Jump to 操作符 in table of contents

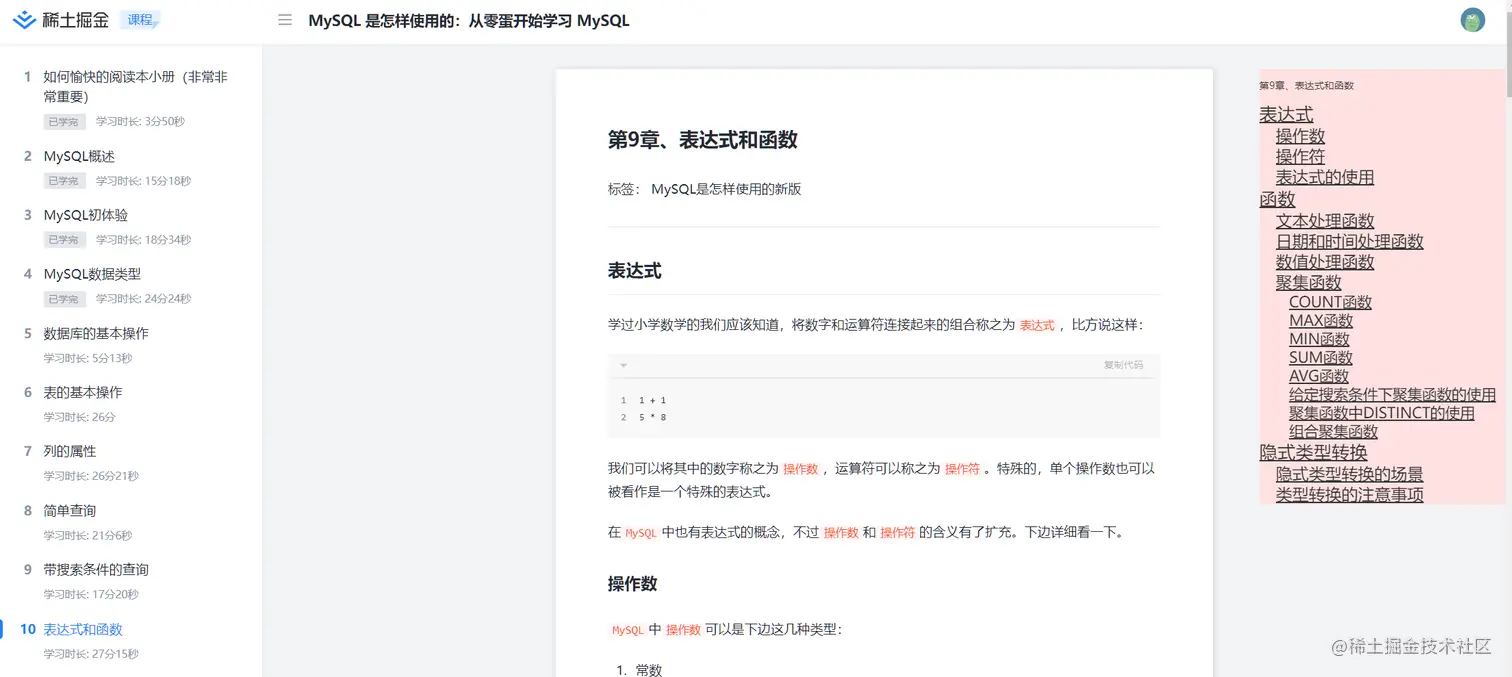1300,156
